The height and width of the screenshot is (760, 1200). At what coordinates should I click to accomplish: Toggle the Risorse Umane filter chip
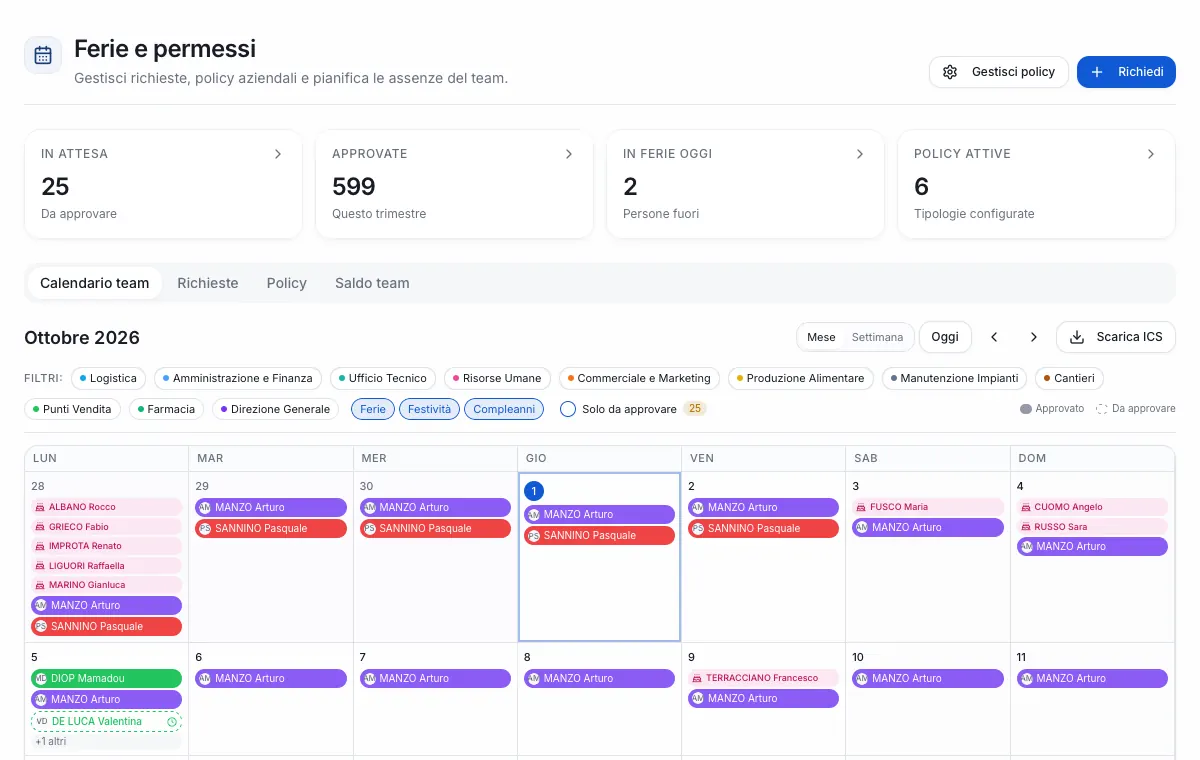(x=497, y=378)
